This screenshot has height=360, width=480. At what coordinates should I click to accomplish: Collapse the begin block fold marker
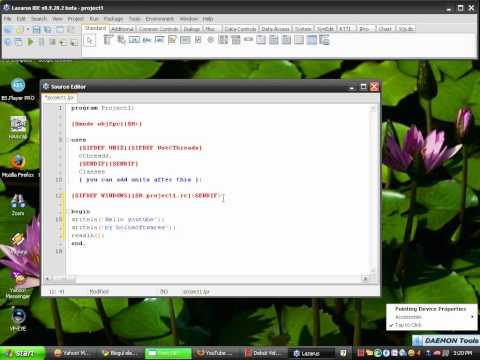point(67,212)
